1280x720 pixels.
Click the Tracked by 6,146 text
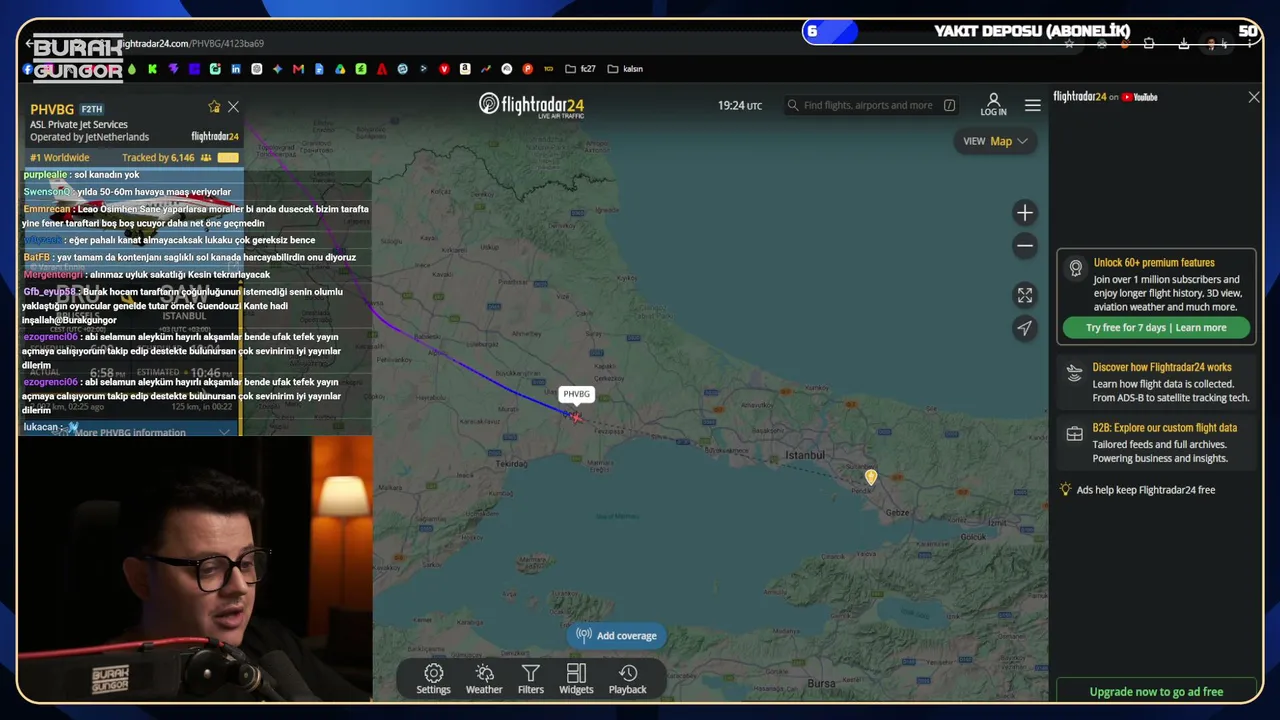coord(158,158)
